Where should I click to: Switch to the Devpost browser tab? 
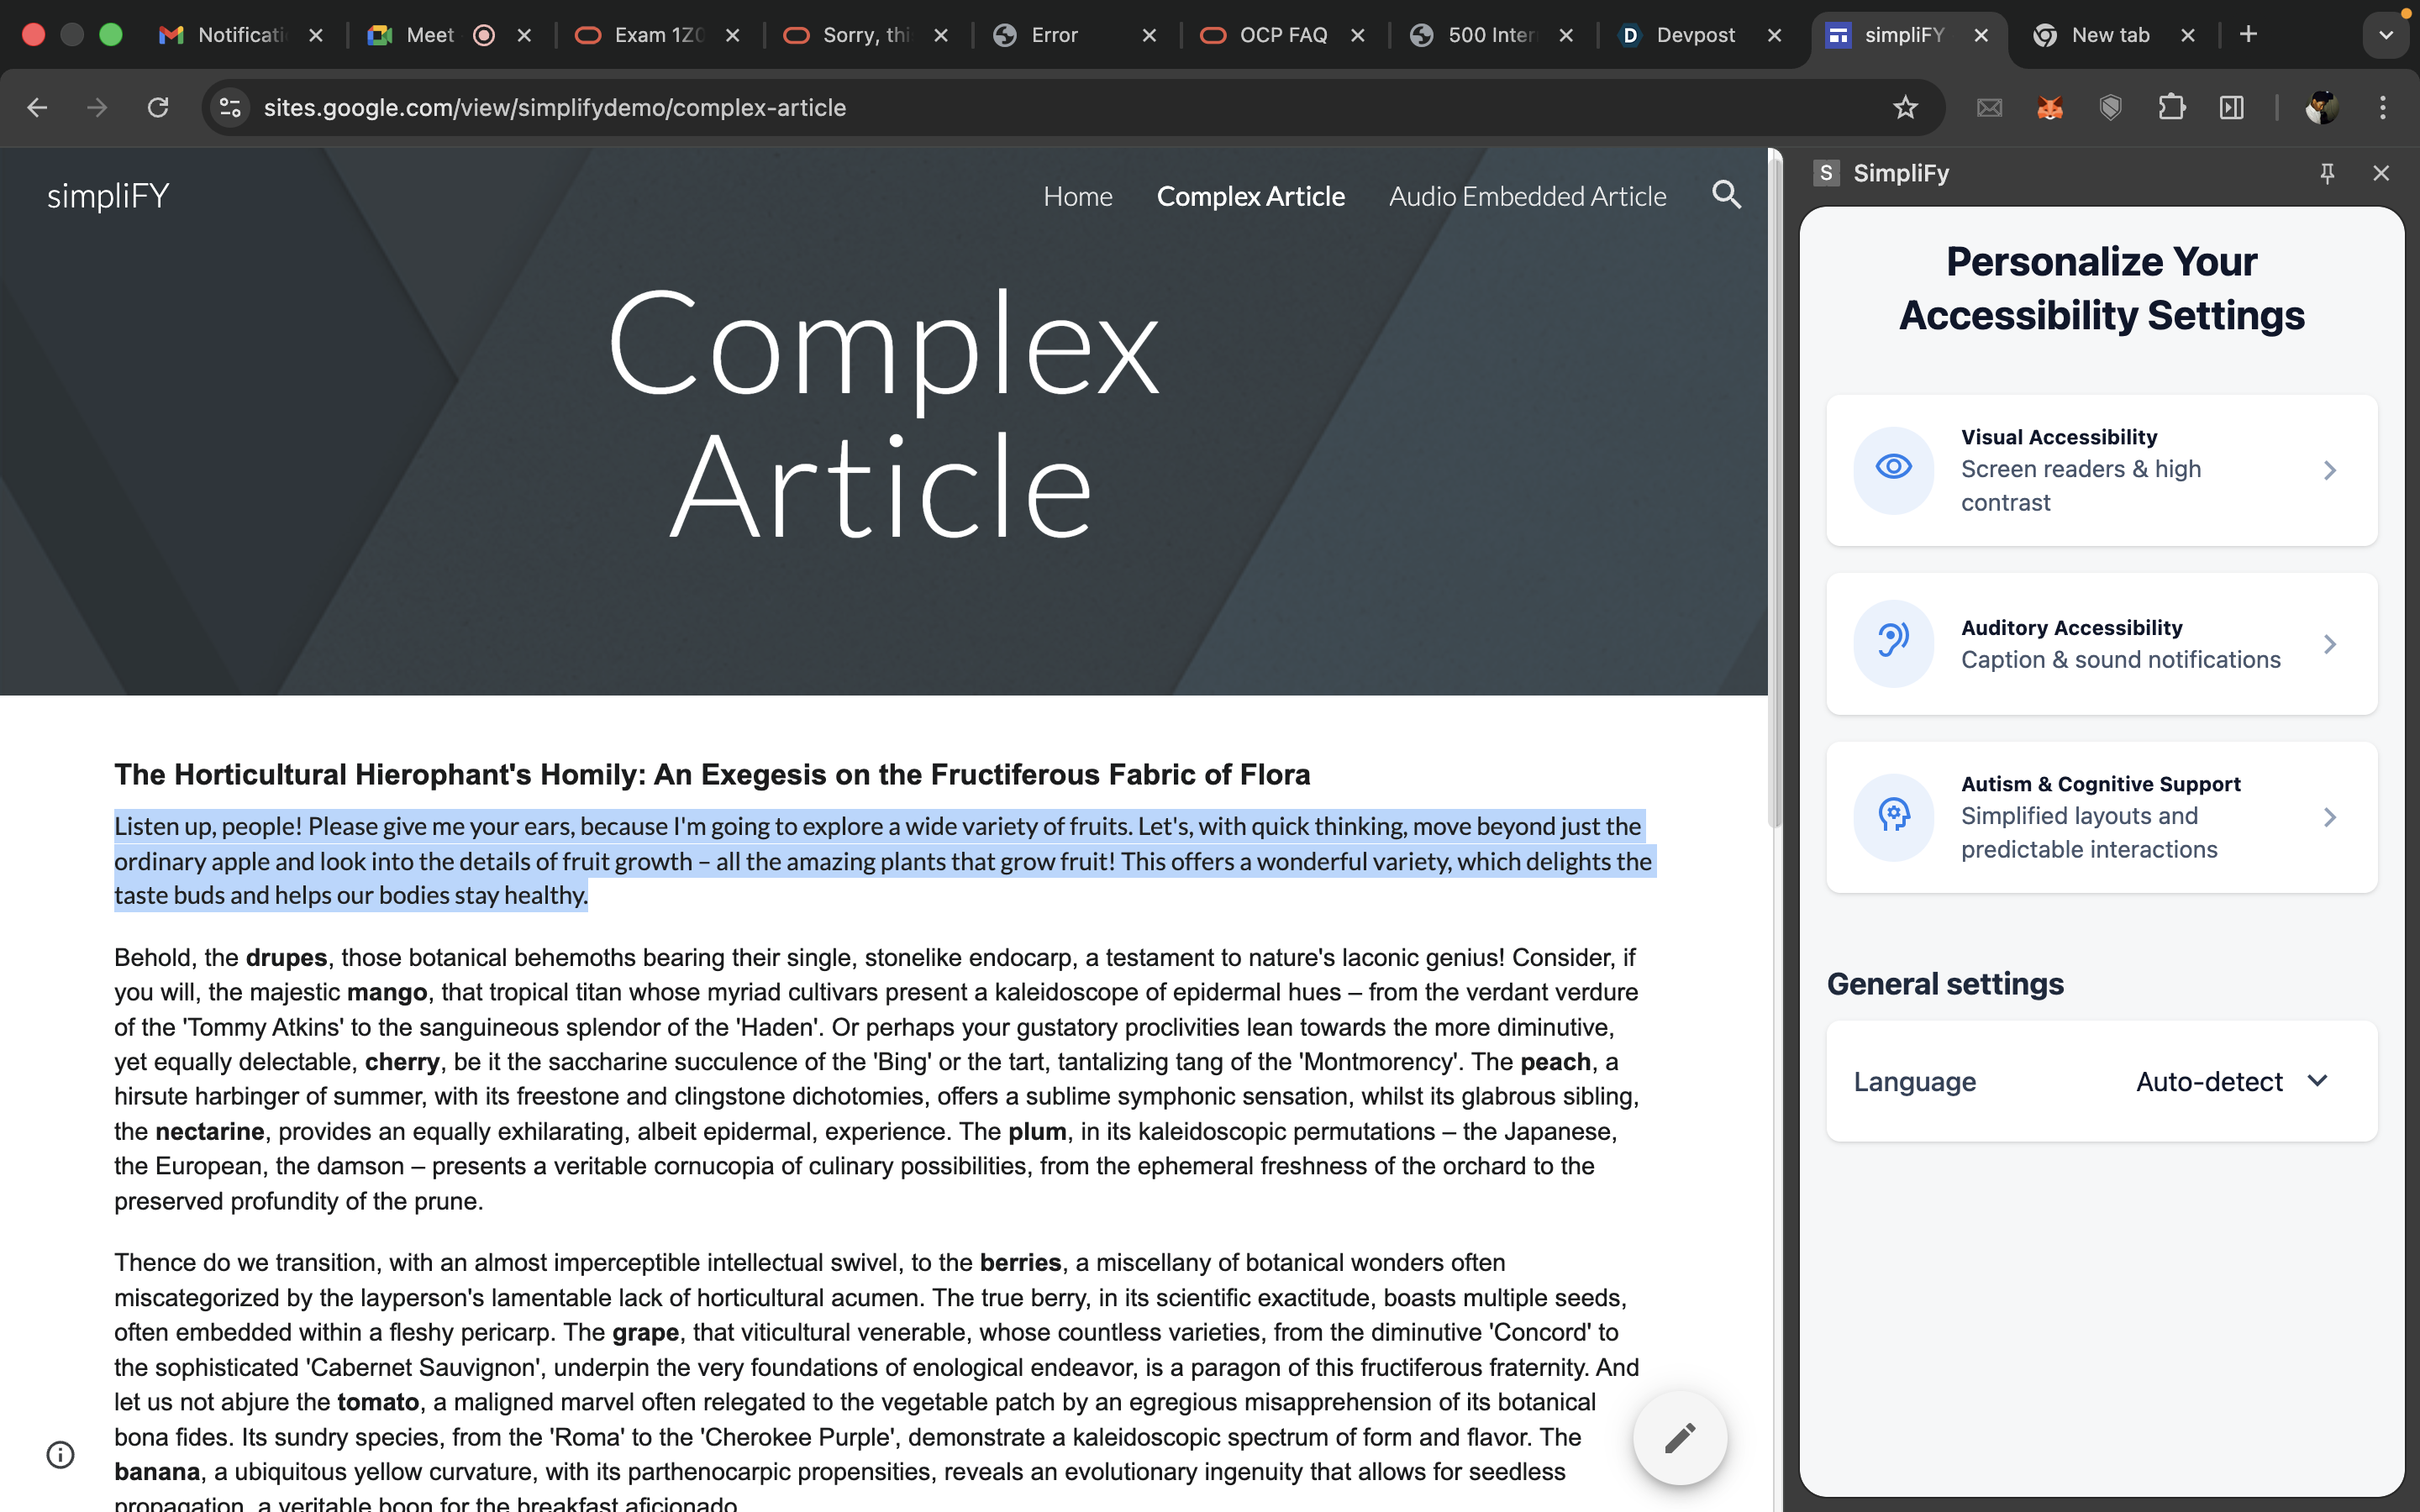(1695, 35)
